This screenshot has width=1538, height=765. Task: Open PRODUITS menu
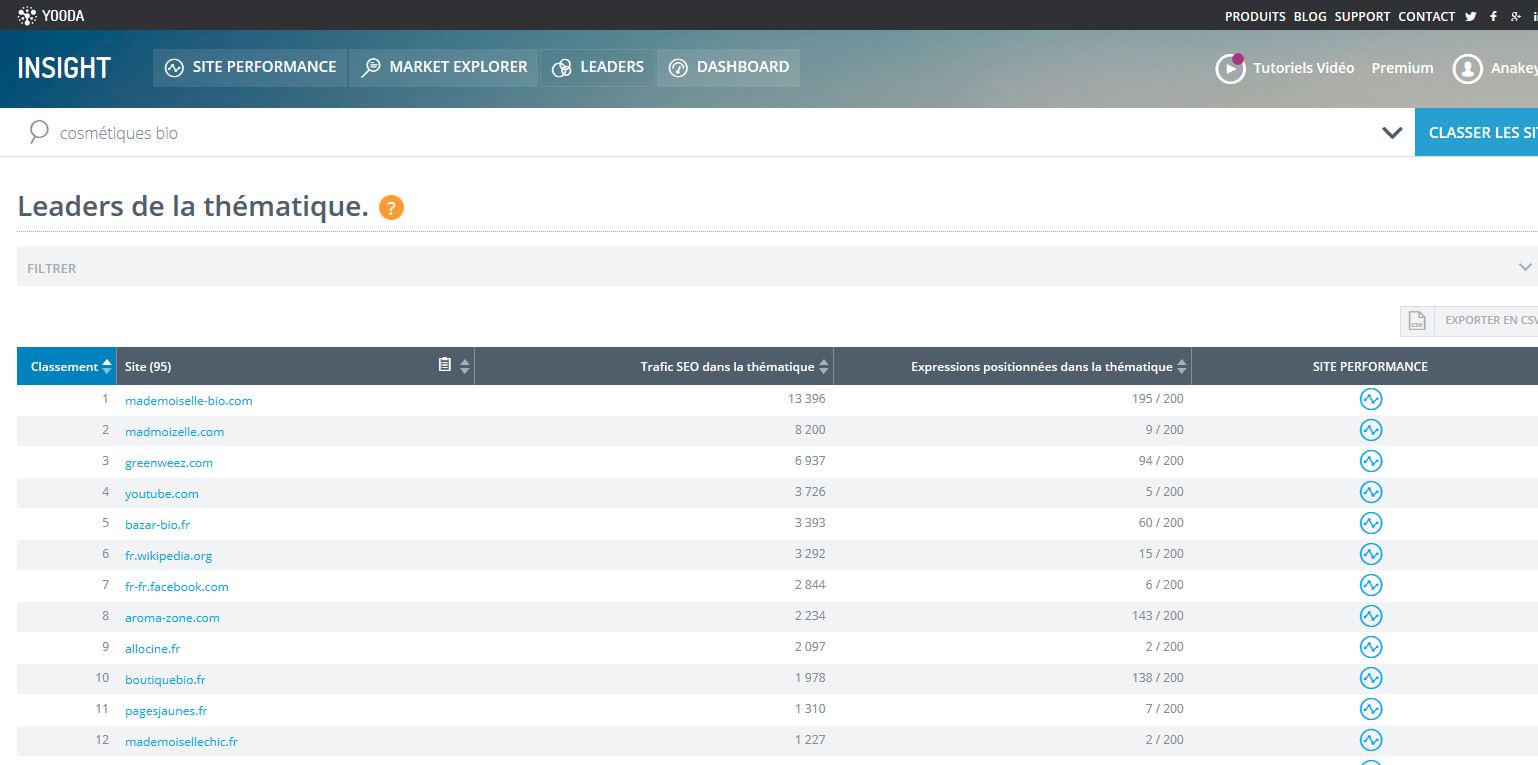[1255, 16]
